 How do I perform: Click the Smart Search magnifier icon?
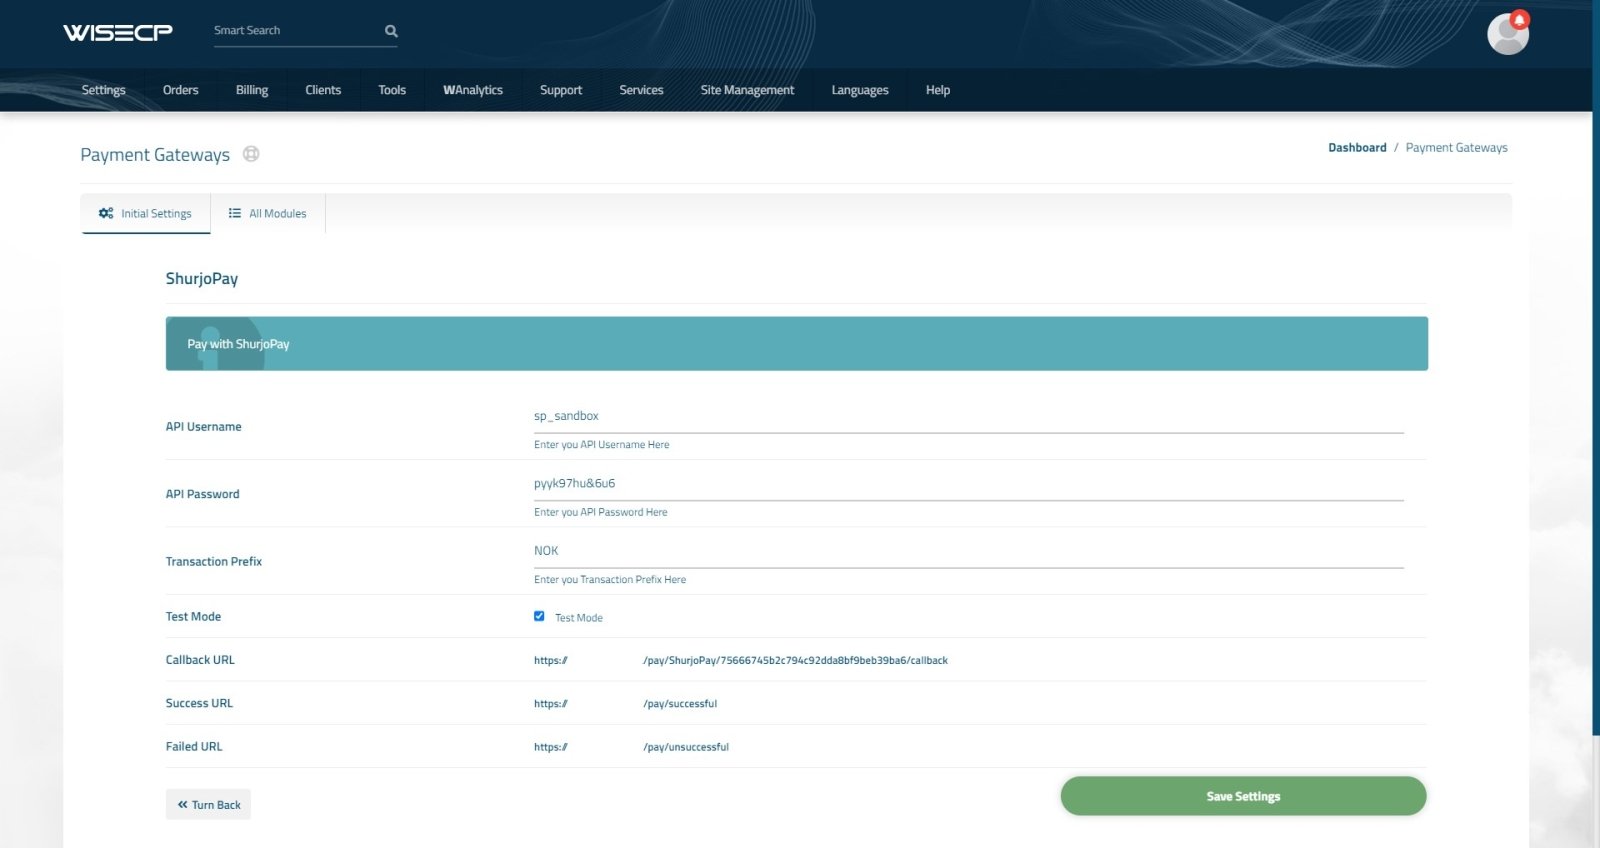[391, 31]
